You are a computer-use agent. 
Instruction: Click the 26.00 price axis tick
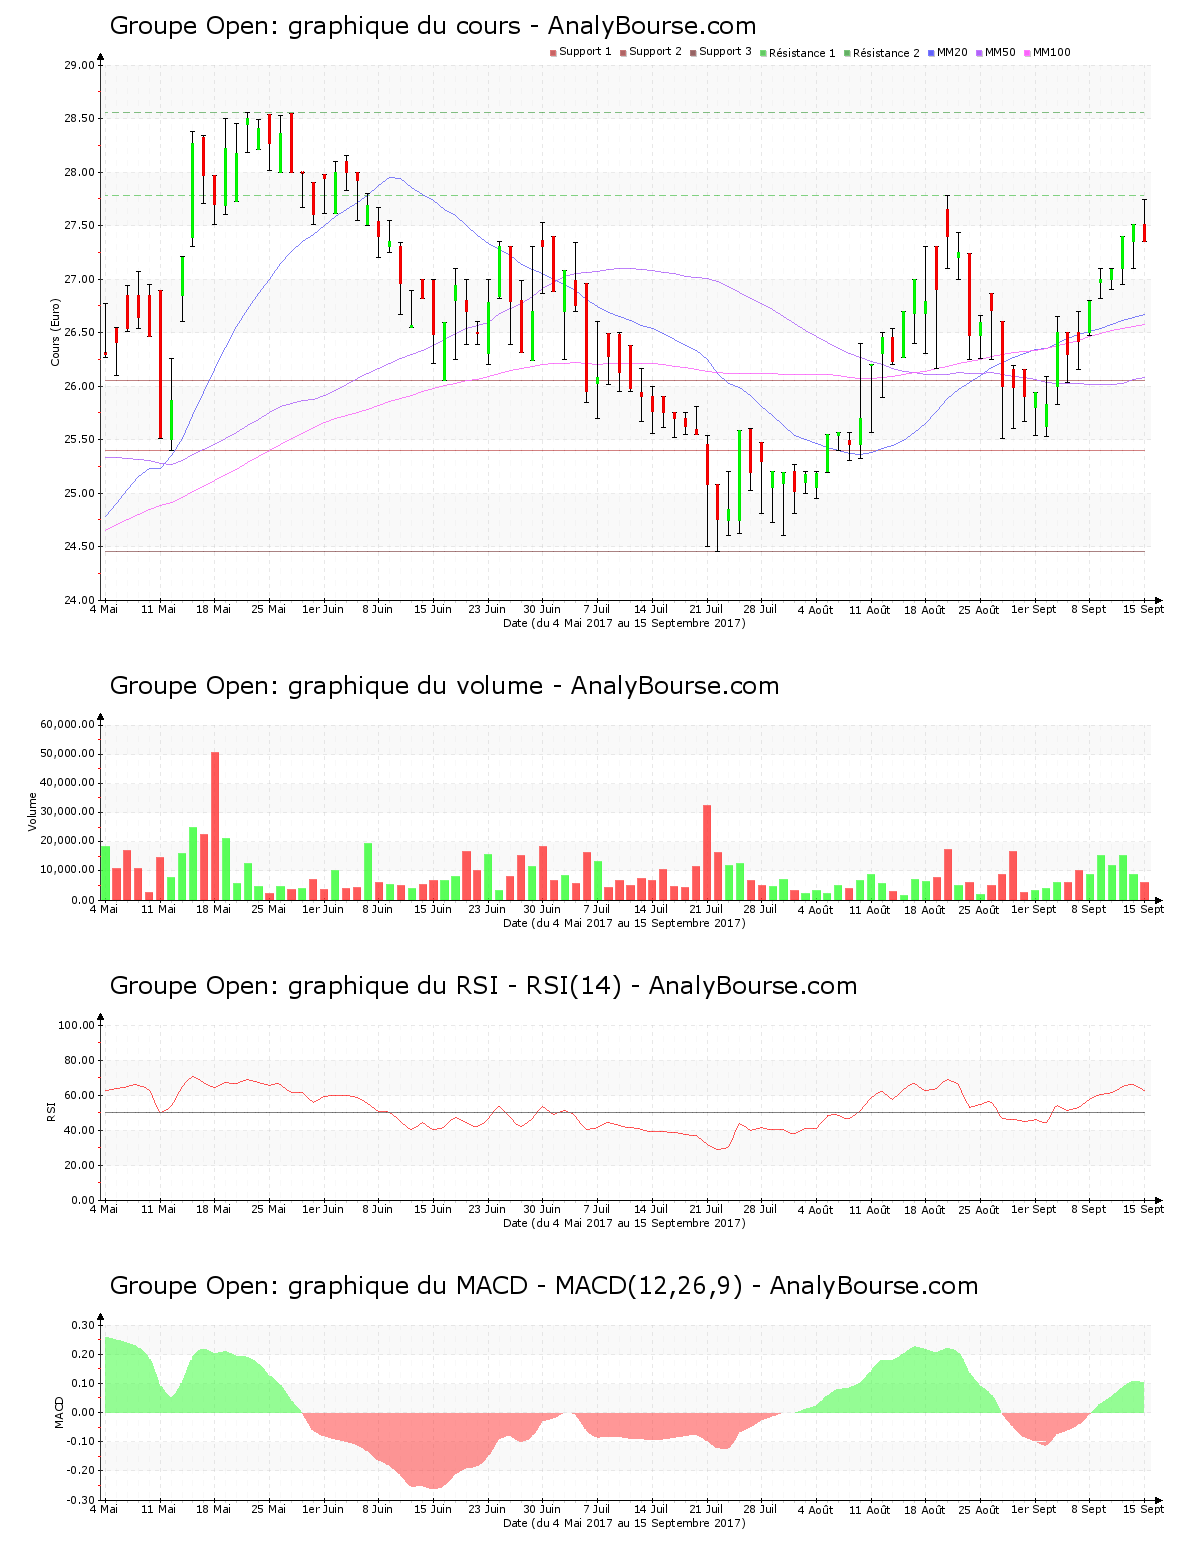(x=79, y=386)
